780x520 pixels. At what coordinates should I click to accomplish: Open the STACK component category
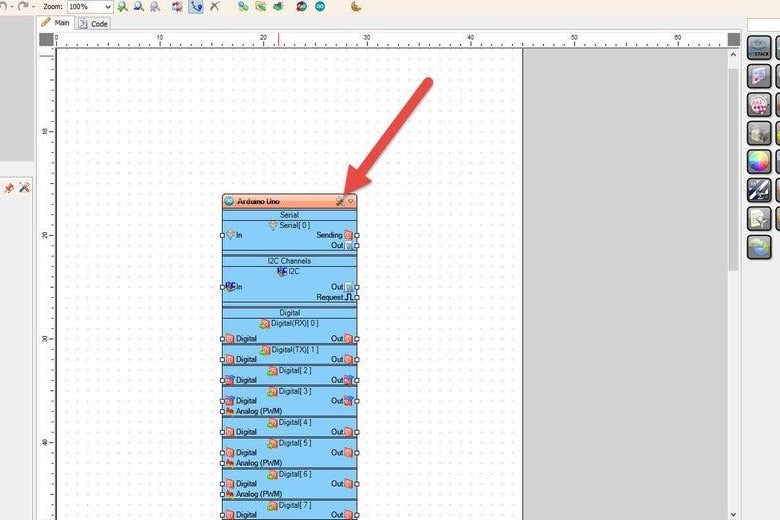(759, 48)
